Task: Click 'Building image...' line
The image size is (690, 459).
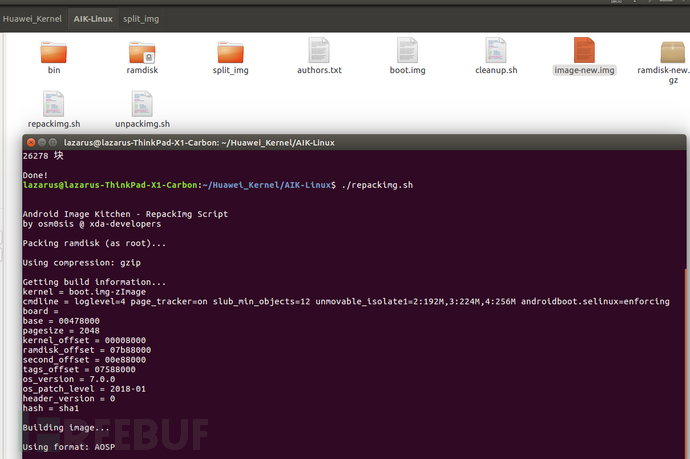Action: click(66, 428)
